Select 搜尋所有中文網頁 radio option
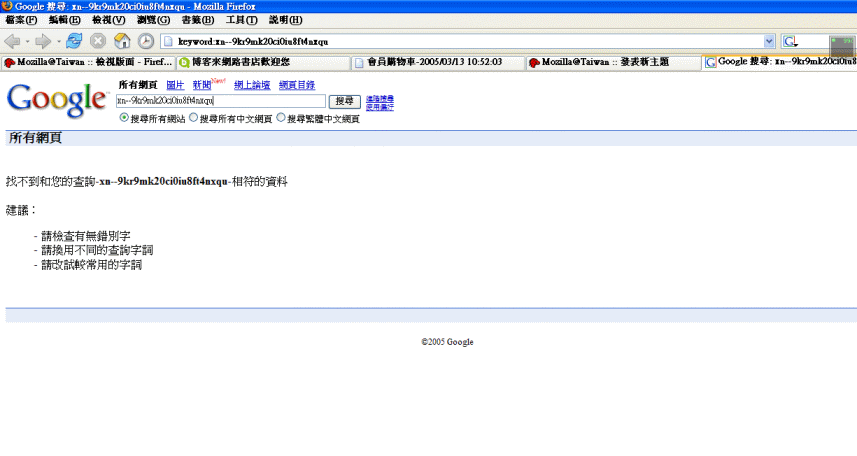The height and width of the screenshot is (456, 857). coord(193,118)
